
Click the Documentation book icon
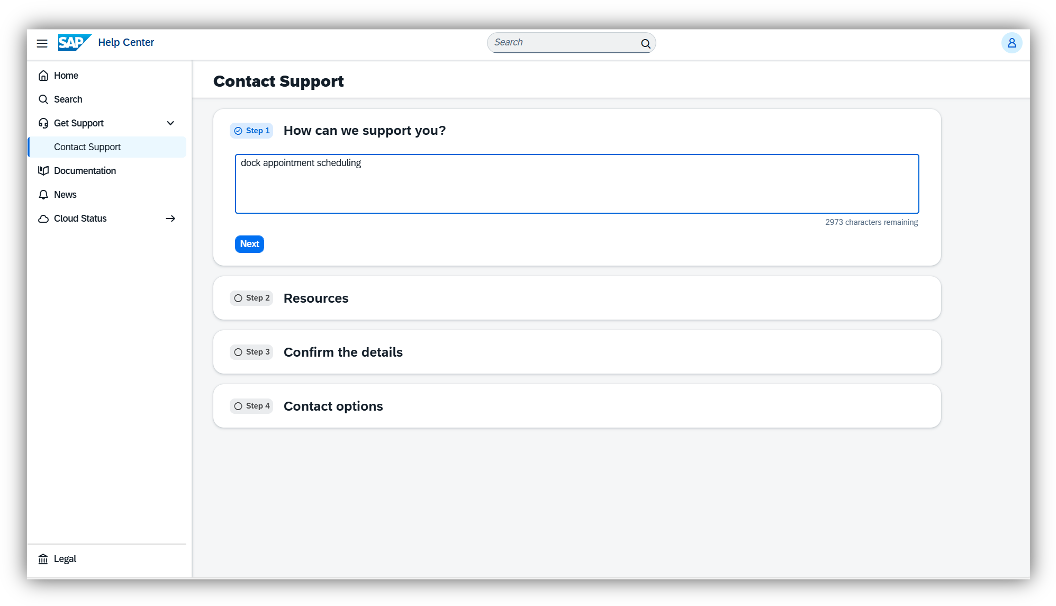[x=43, y=171]
